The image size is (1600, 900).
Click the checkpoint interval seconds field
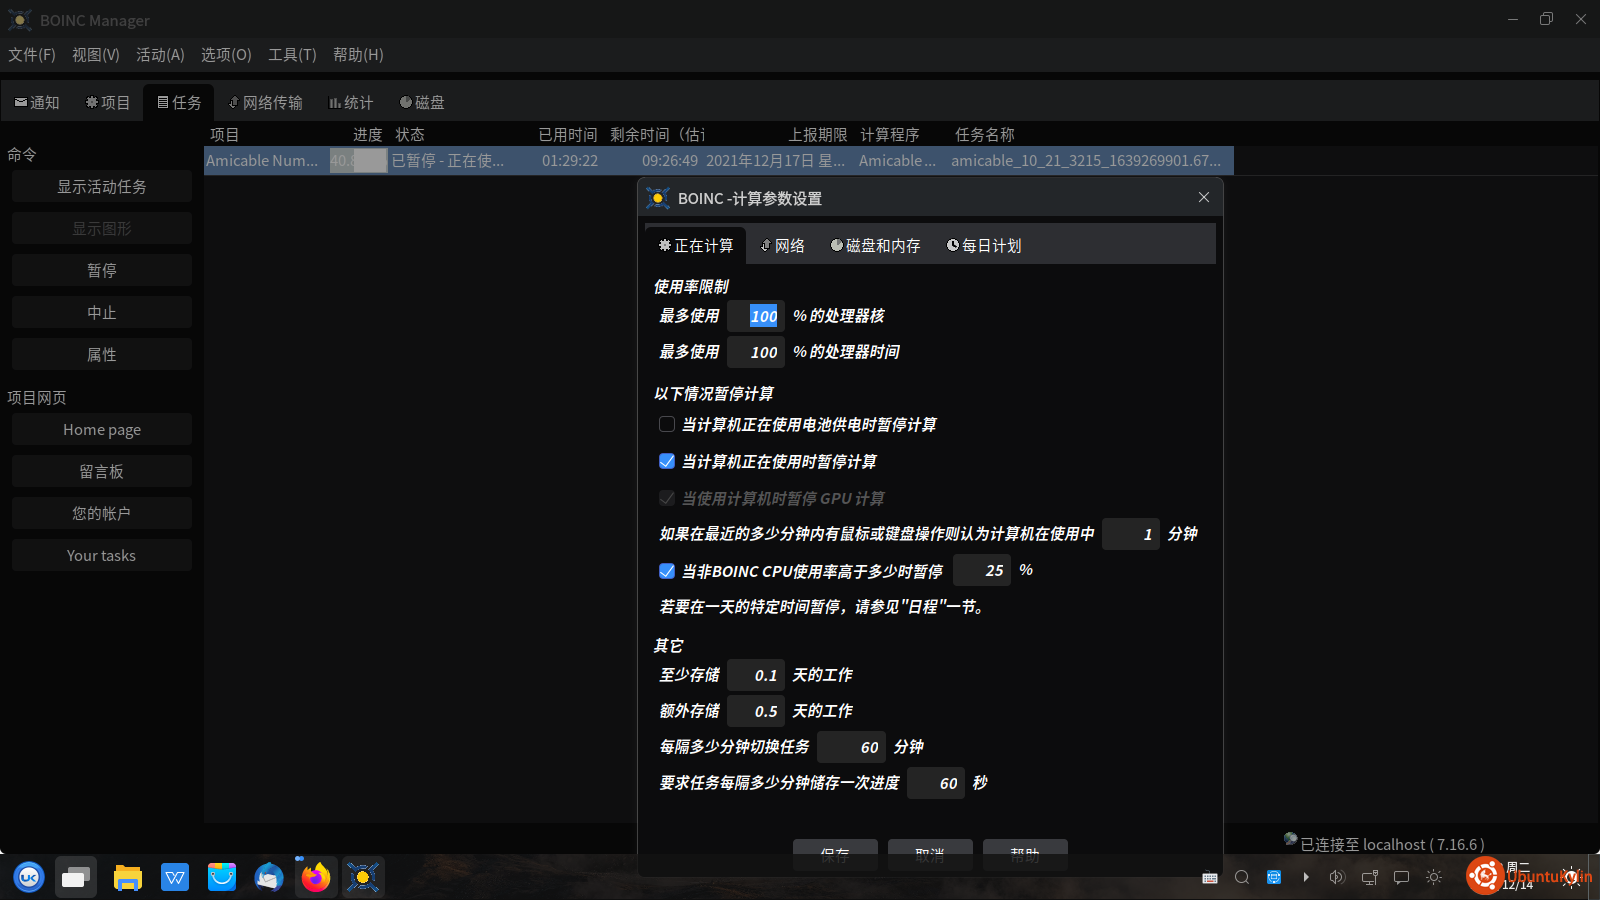click(936, 783)
